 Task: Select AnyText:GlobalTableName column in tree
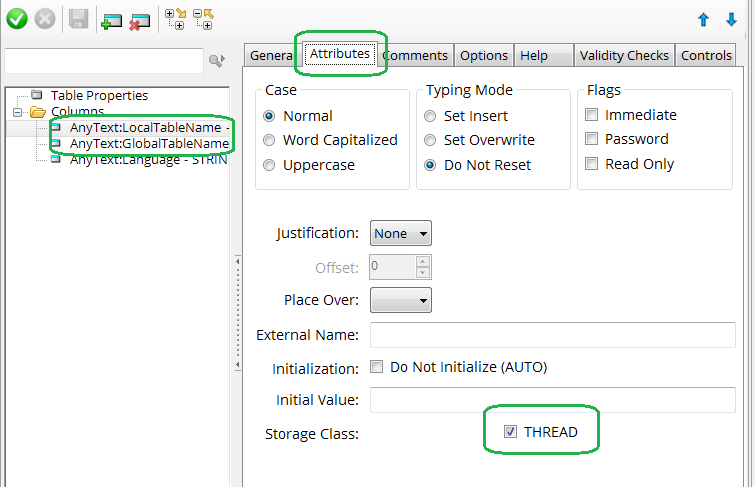tap(148, 144)
